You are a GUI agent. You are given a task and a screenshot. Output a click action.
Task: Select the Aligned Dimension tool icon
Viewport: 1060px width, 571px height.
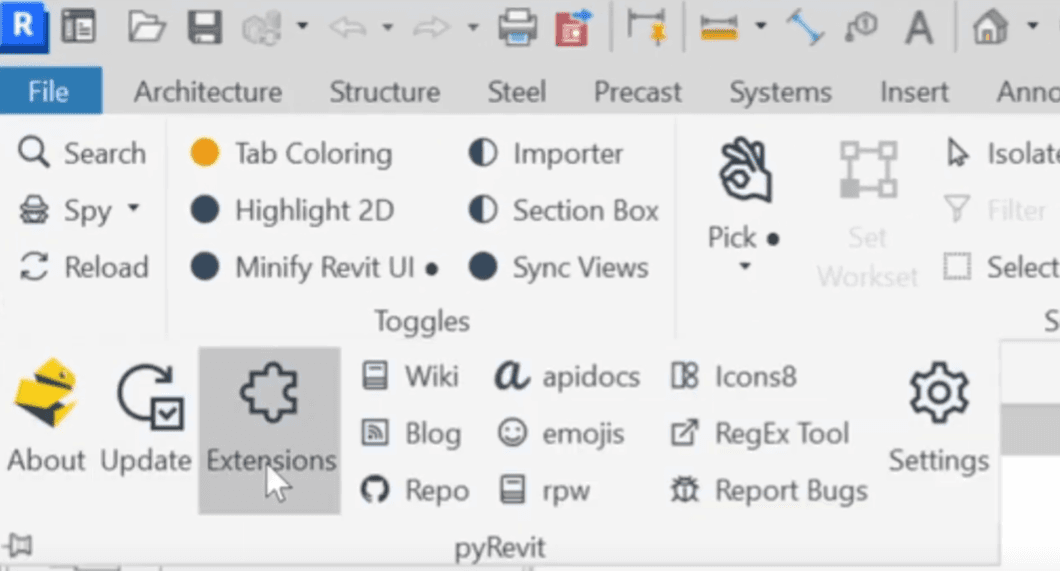click(x=647, y=27)
